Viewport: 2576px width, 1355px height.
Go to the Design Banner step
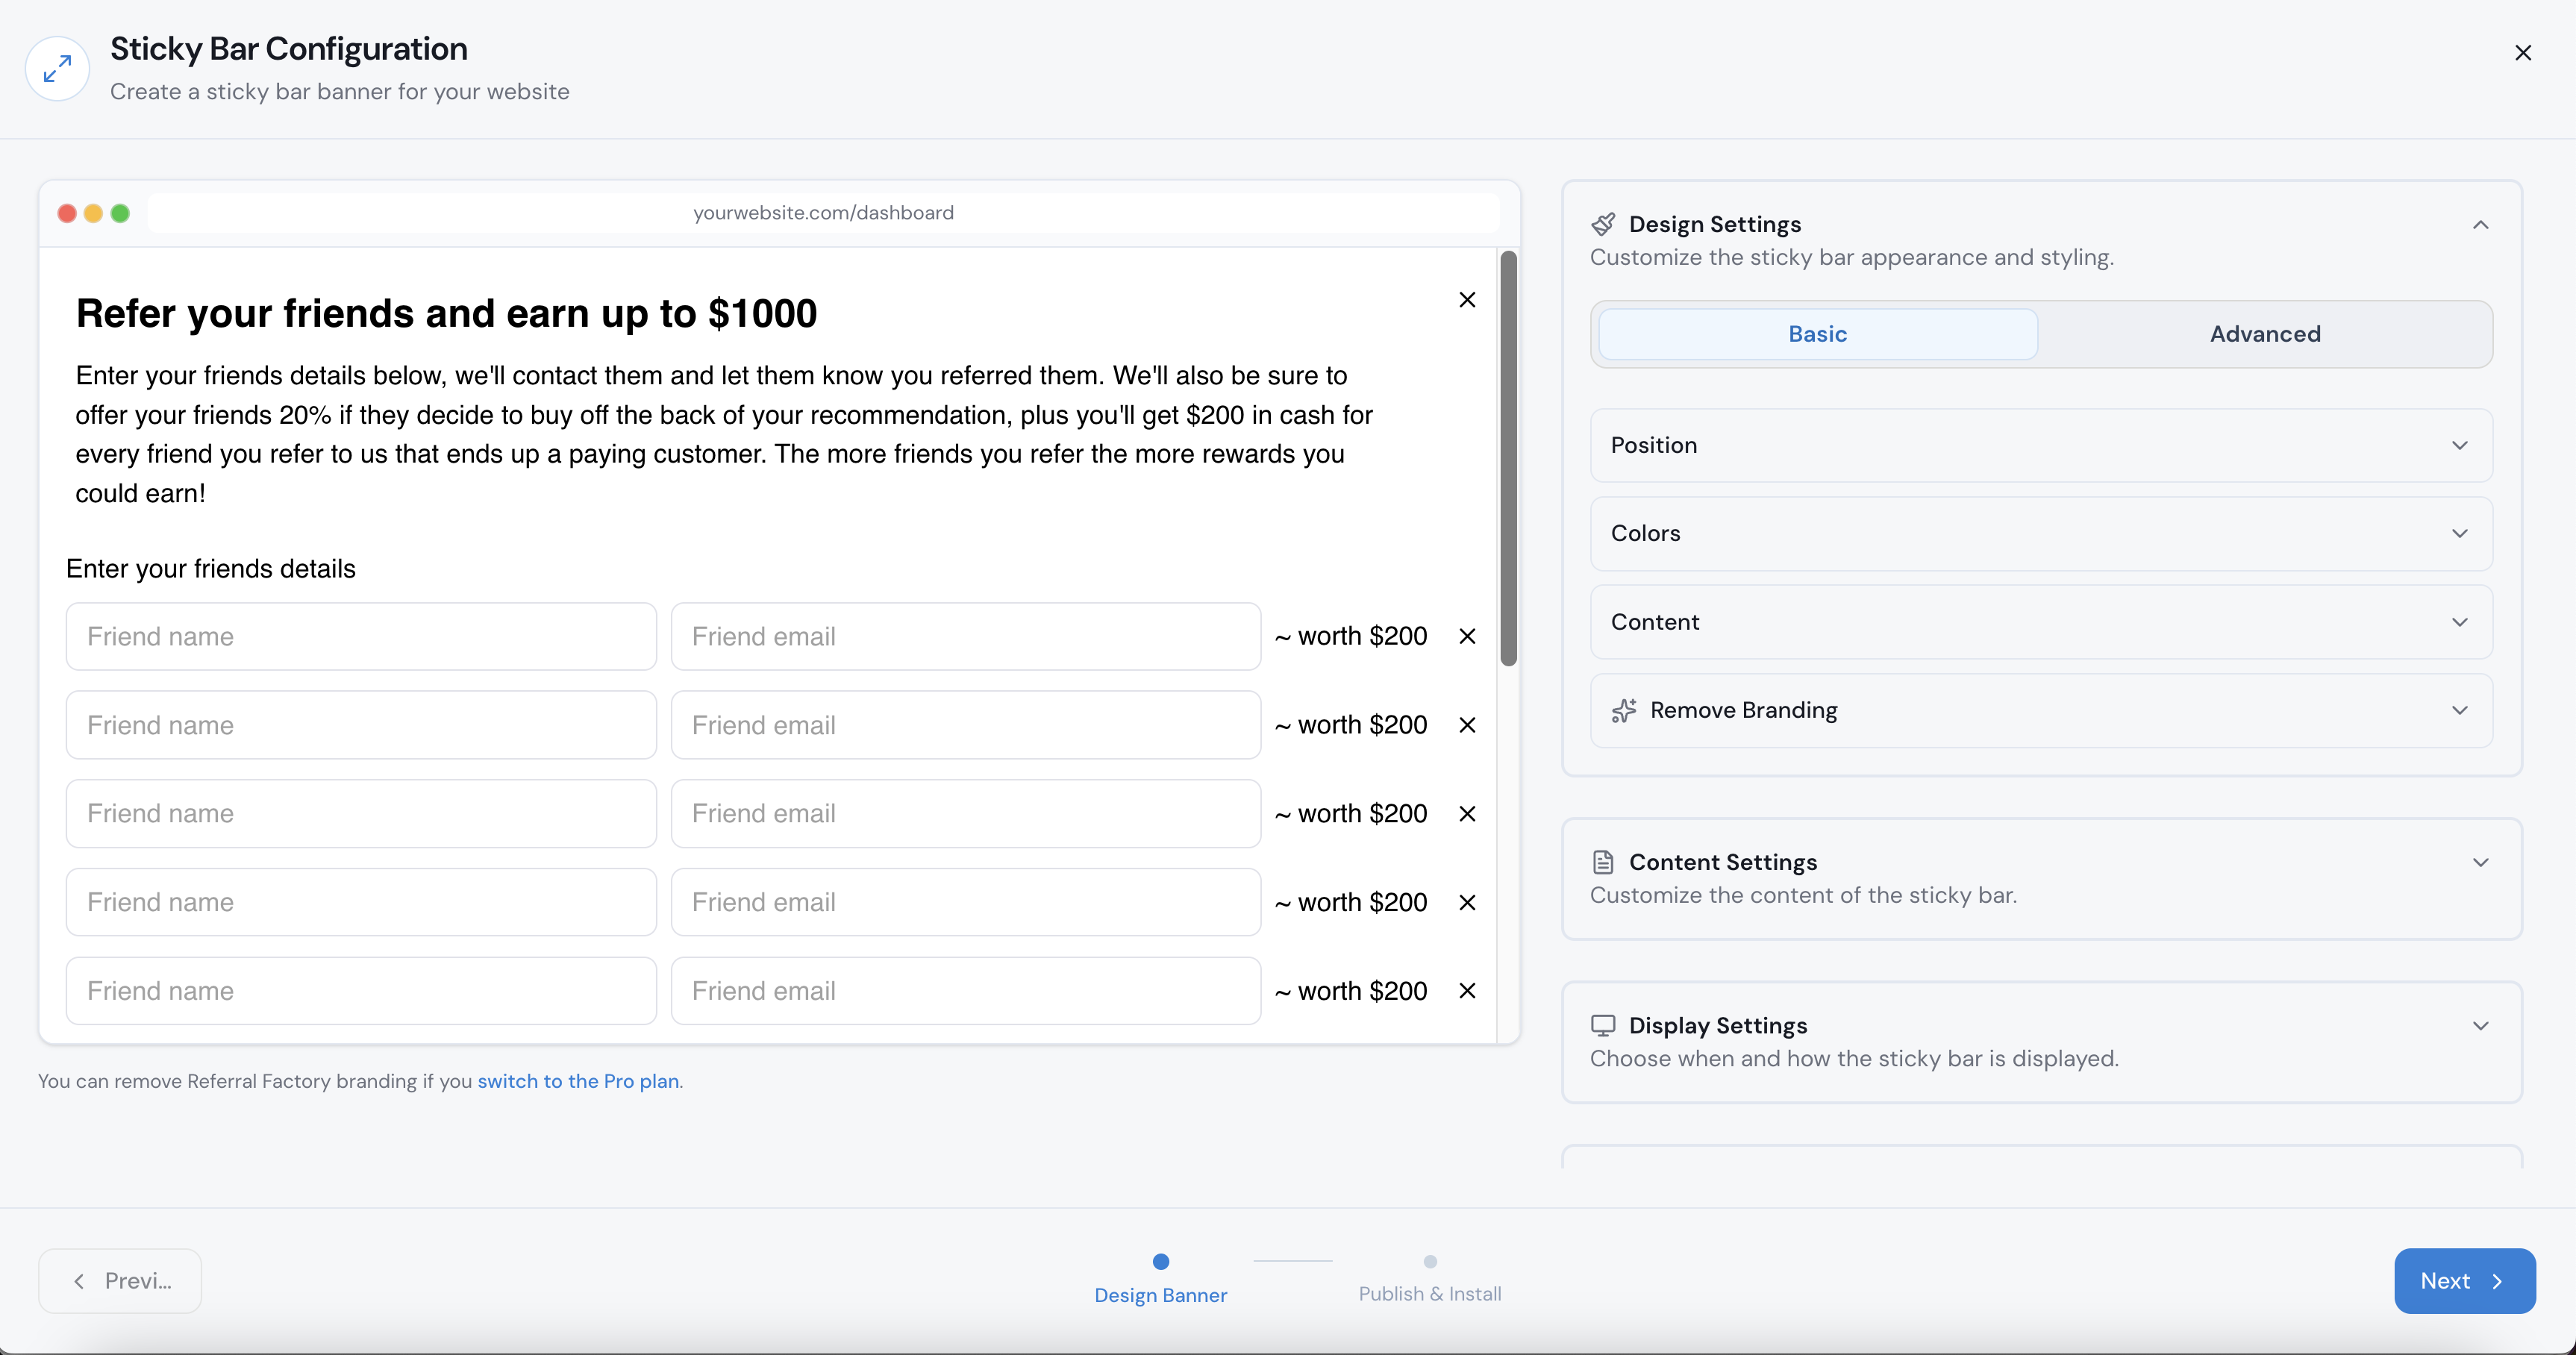click(1160, 1279)
